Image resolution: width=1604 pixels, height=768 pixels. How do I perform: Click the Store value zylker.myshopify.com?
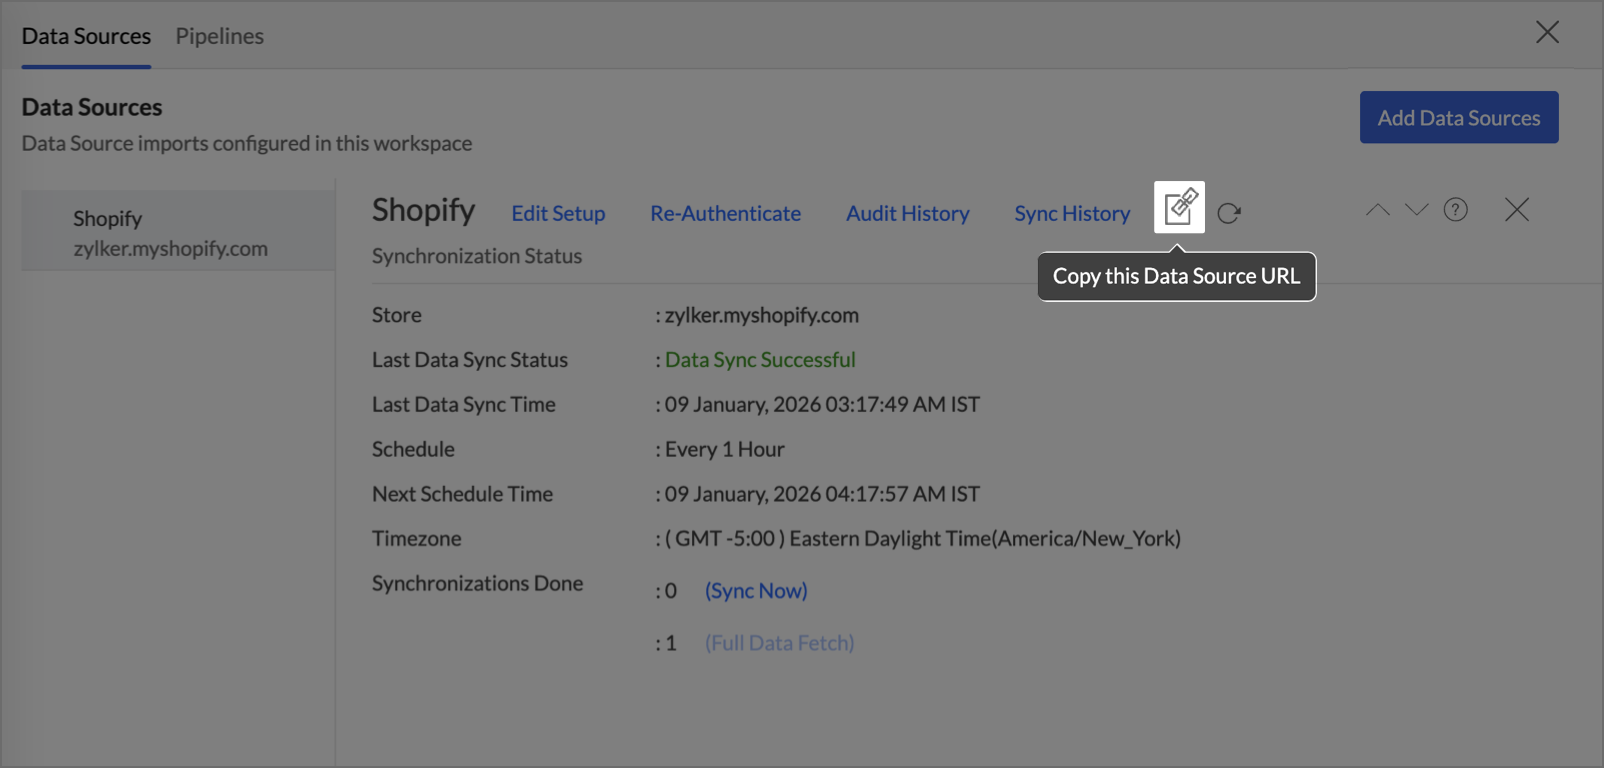(761, 315)
